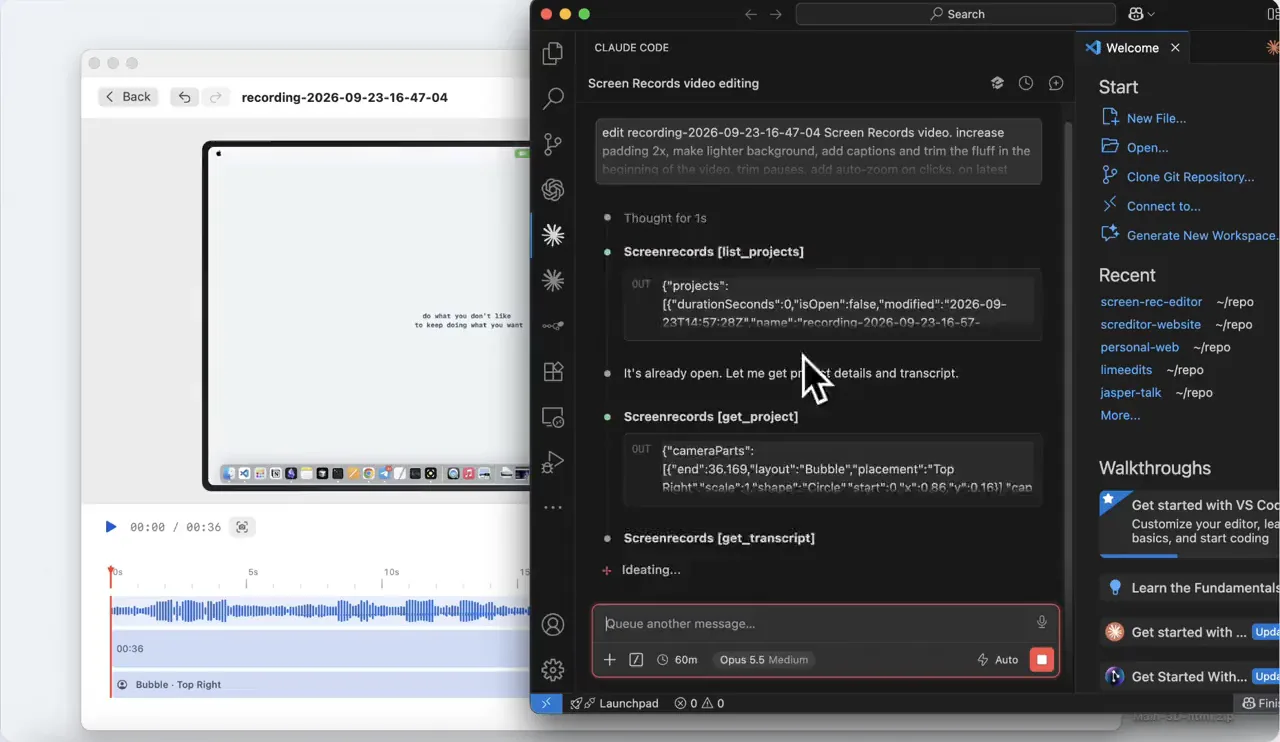Close the Welcome tab
The height and width of the screenshot is (742, 1280).
1175,47
